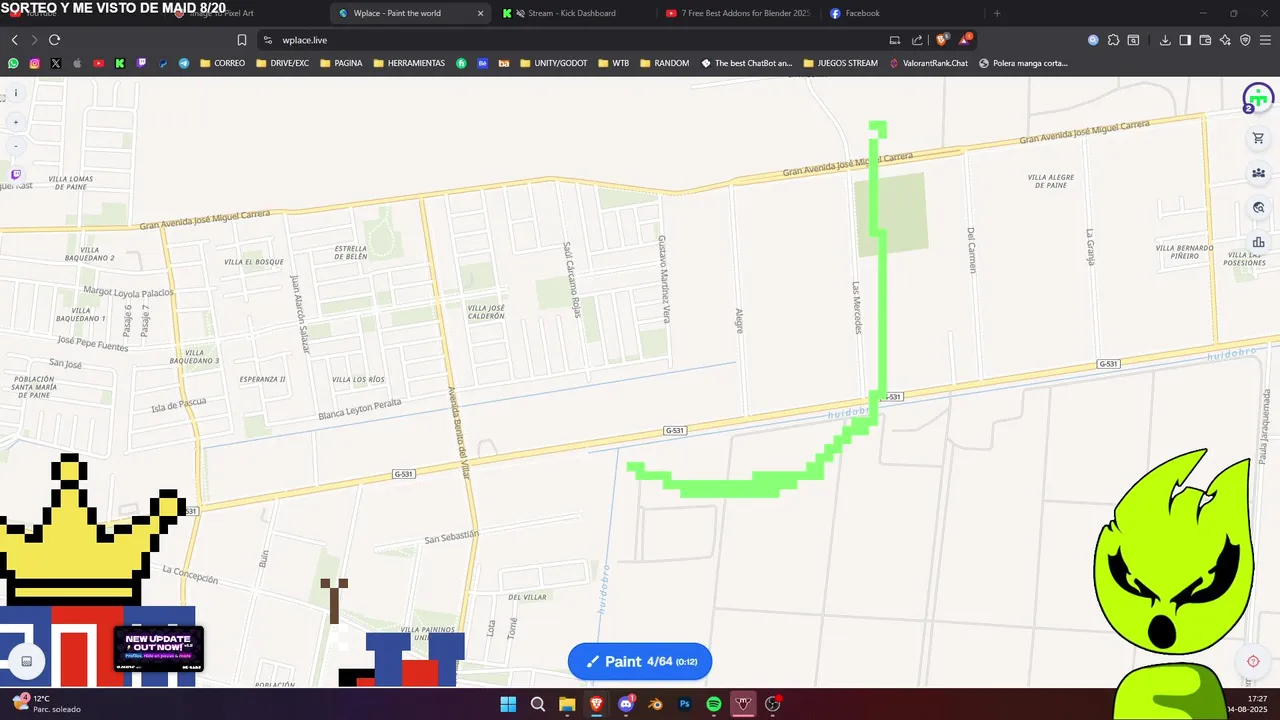Open the wplace user profile avatar

[1258, 98]
